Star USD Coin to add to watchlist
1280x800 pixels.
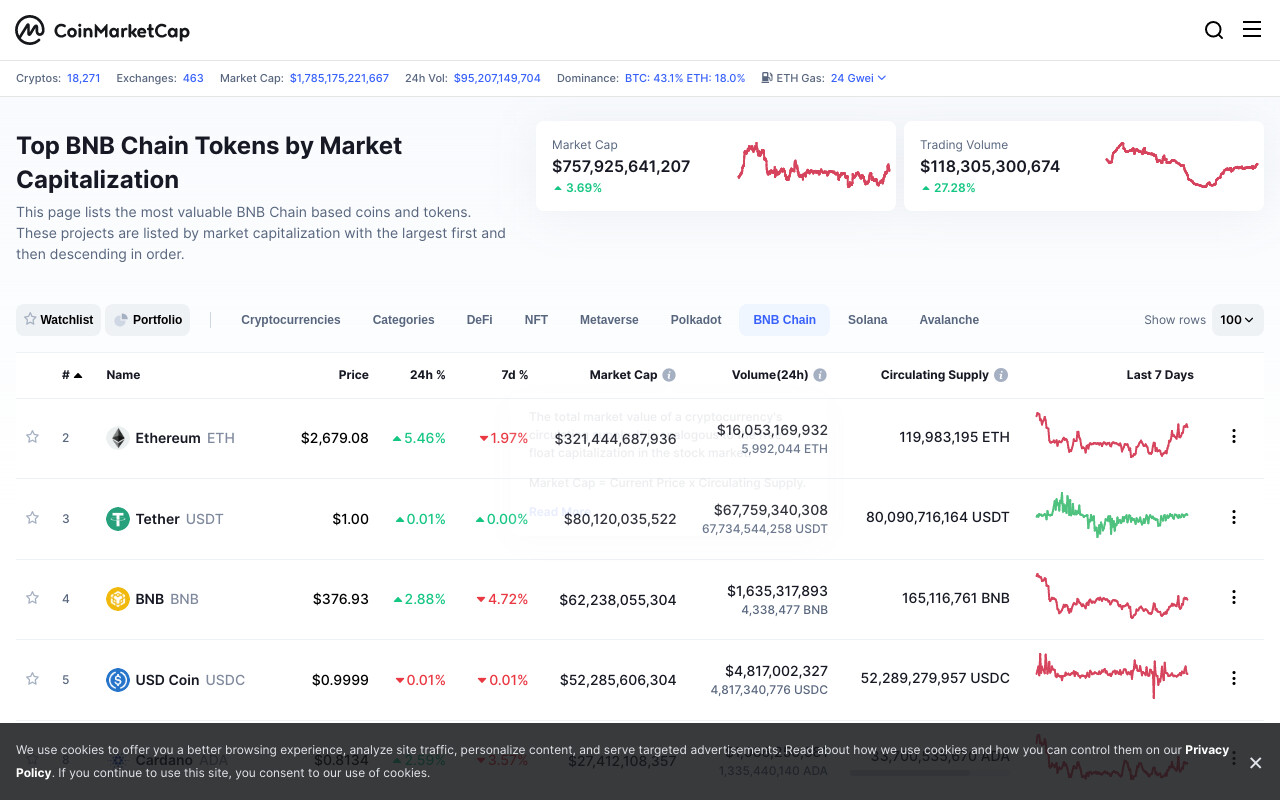point(32,679)
